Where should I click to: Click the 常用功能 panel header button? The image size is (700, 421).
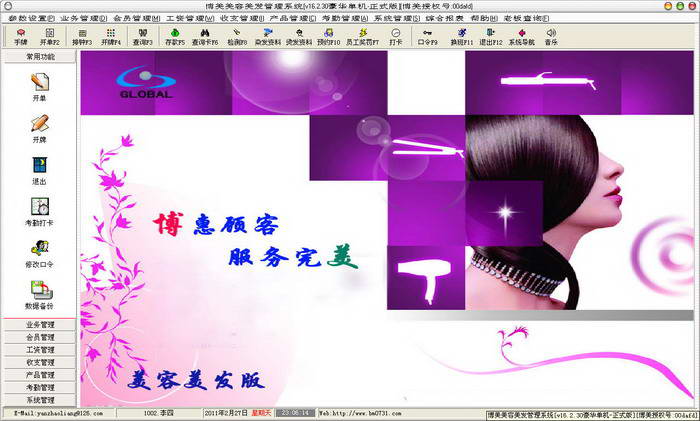(40, 58)
